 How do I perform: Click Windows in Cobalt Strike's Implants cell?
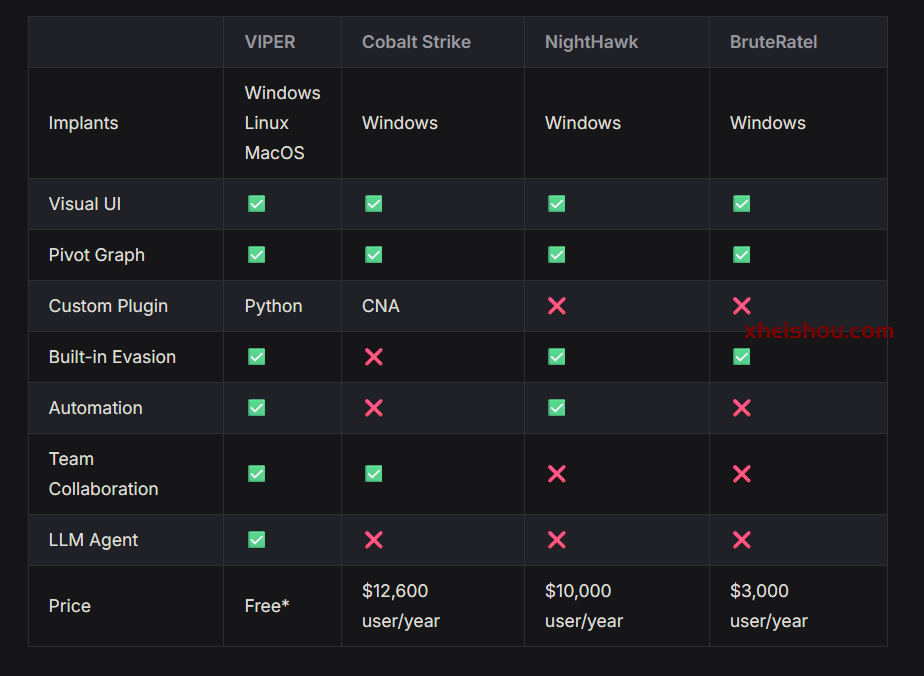[x=400, y=123]
